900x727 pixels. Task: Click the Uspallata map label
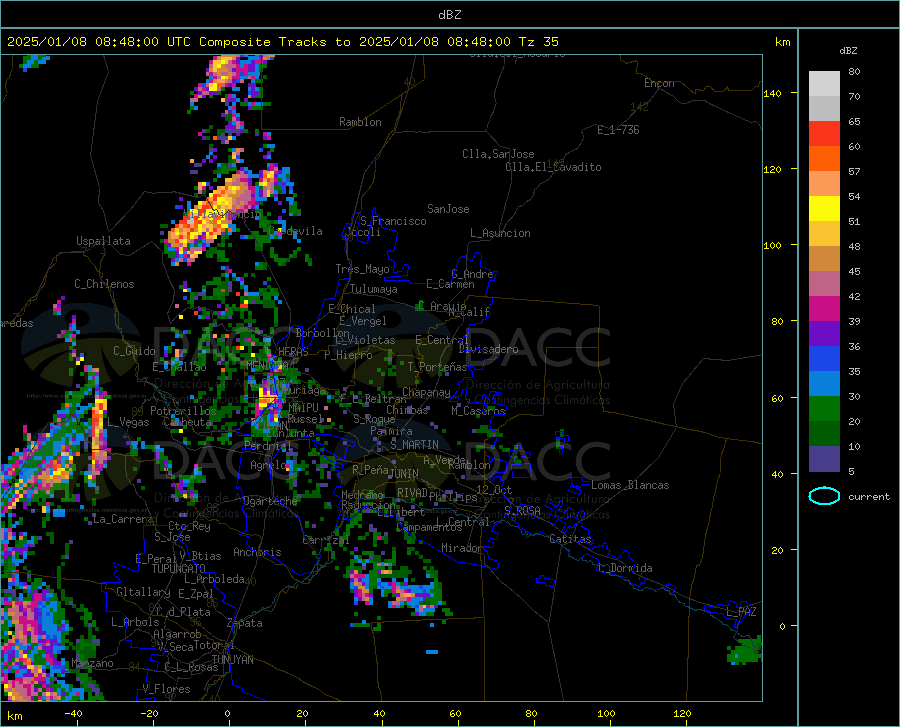coord(103,241)
